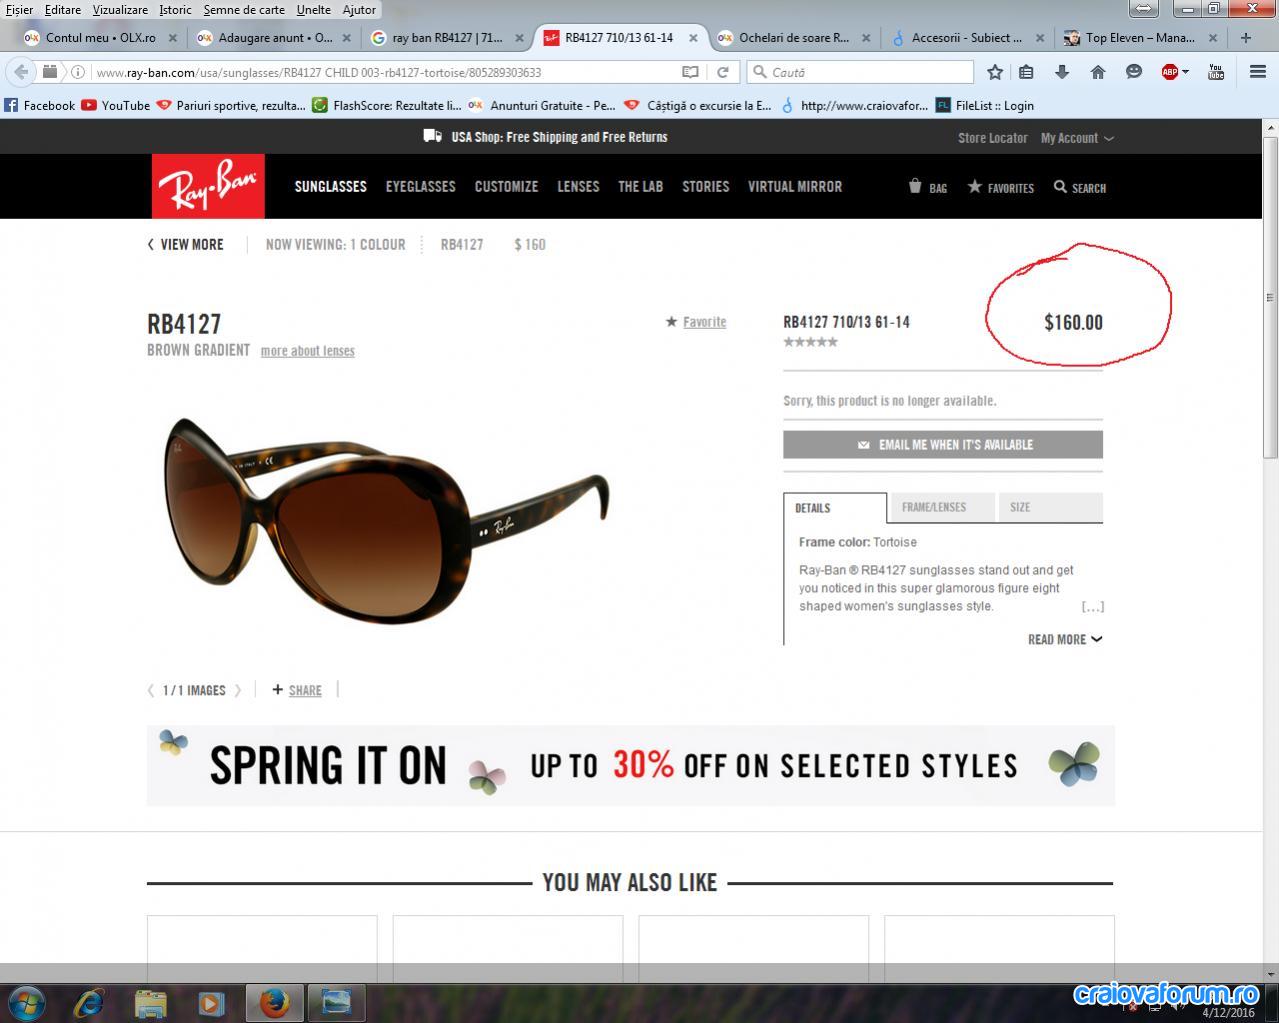Expand details with READ MORE
This screenshot has height=1023, width=1279.
1065,639
